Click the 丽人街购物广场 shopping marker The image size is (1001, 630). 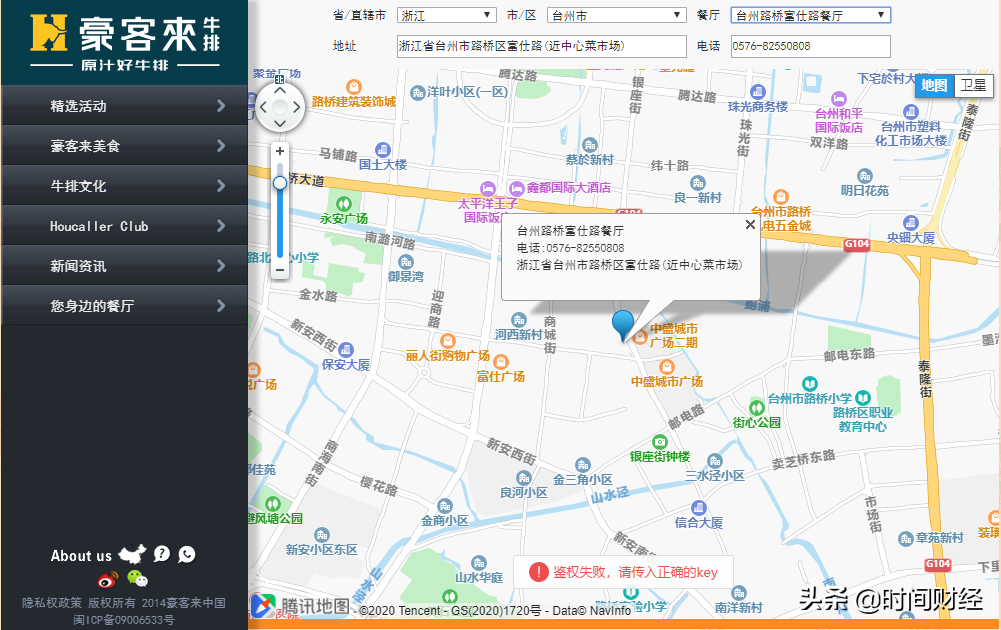pos(448,341)
